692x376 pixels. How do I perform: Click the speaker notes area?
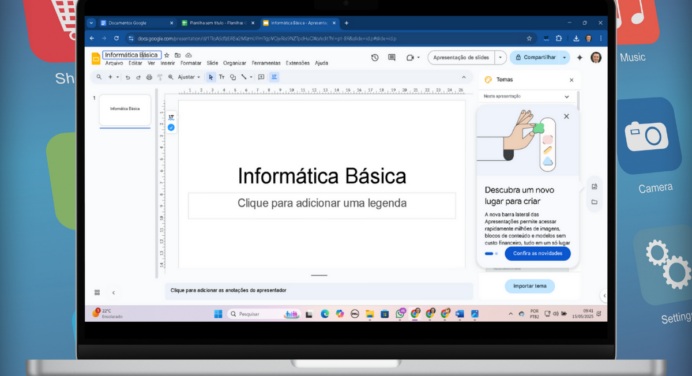pos(319,290)
